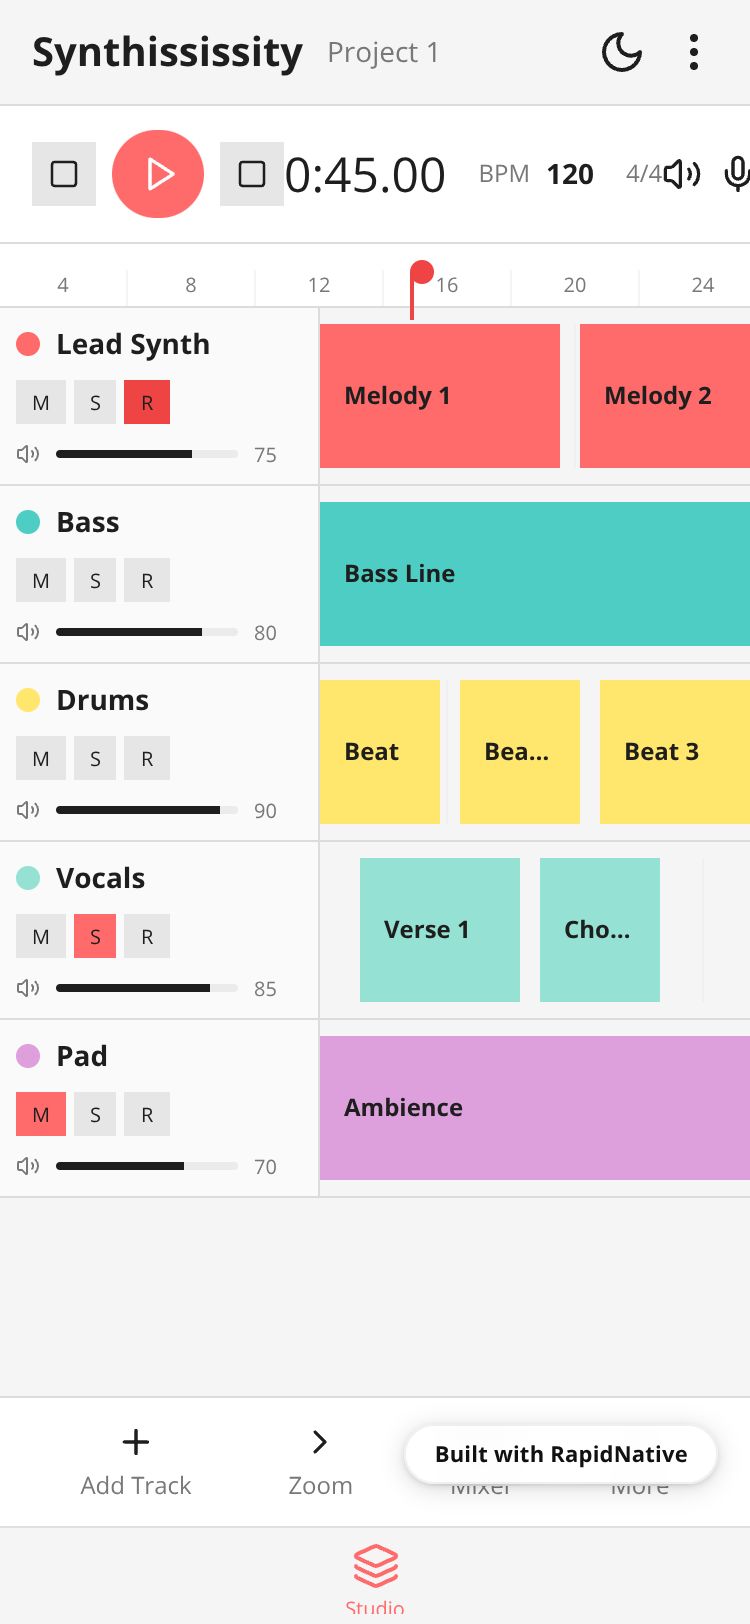Click the BPM 120 tempo value
The height and width of the screenshot is (1624, 750).
pos(570,174)
